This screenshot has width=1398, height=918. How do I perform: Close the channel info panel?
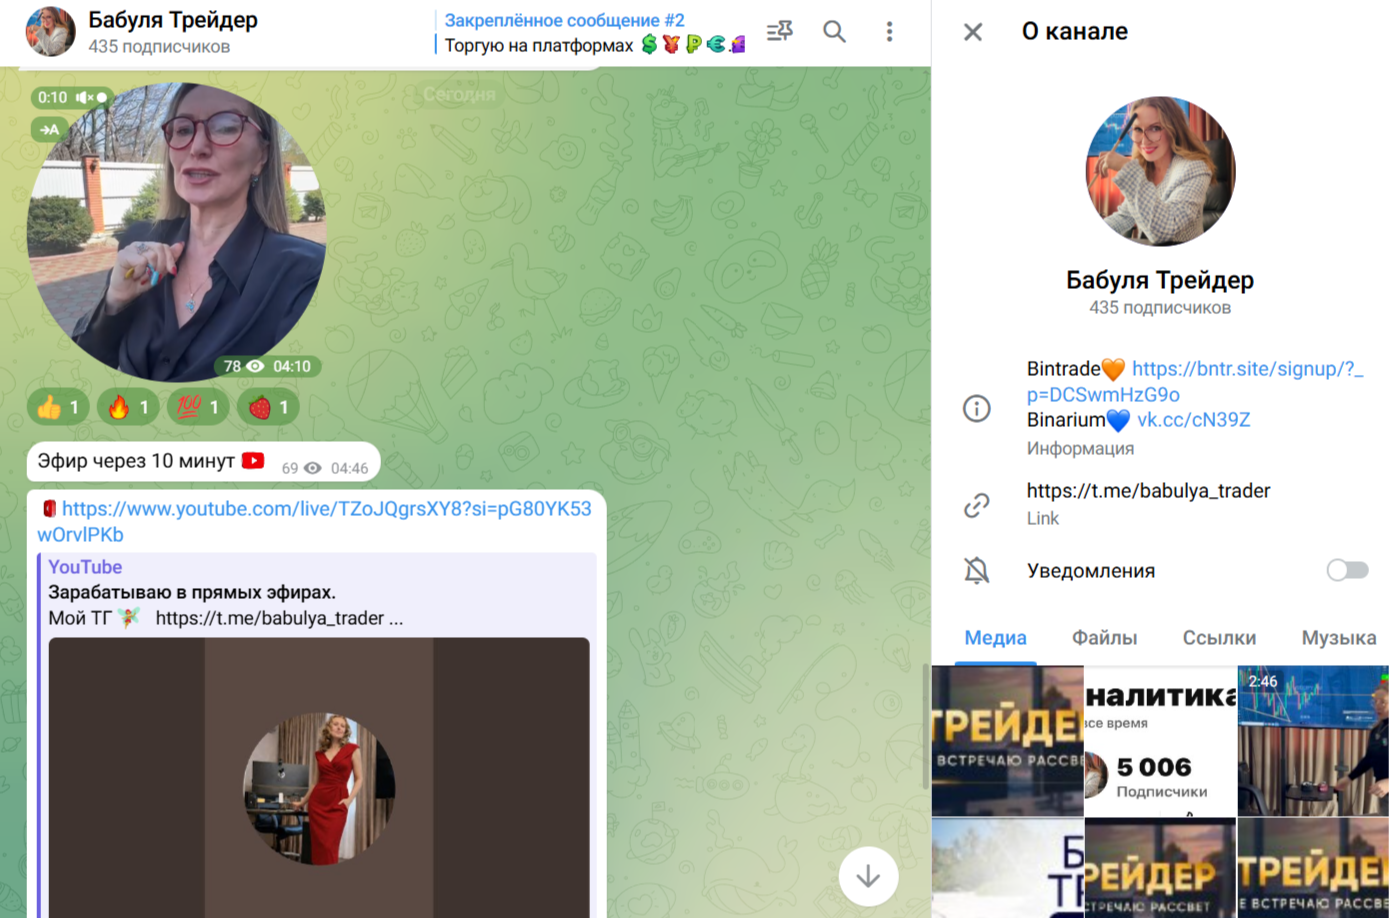pos(972,32)
